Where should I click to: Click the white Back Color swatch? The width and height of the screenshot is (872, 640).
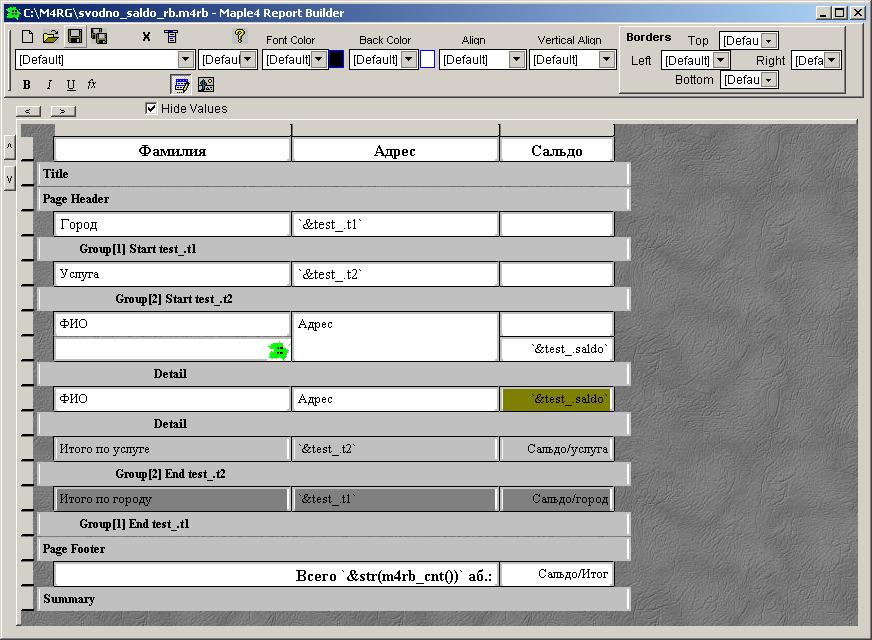[427, 60]
